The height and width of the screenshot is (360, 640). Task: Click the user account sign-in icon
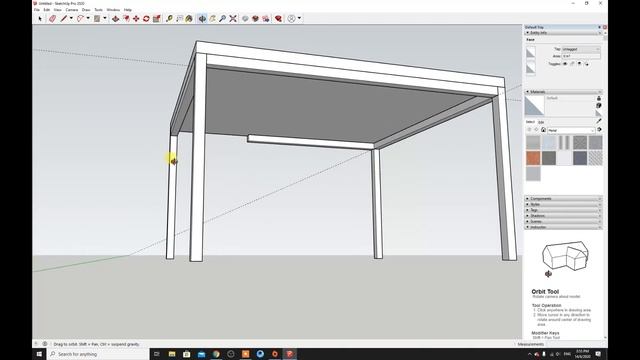[x=291, y=18]
